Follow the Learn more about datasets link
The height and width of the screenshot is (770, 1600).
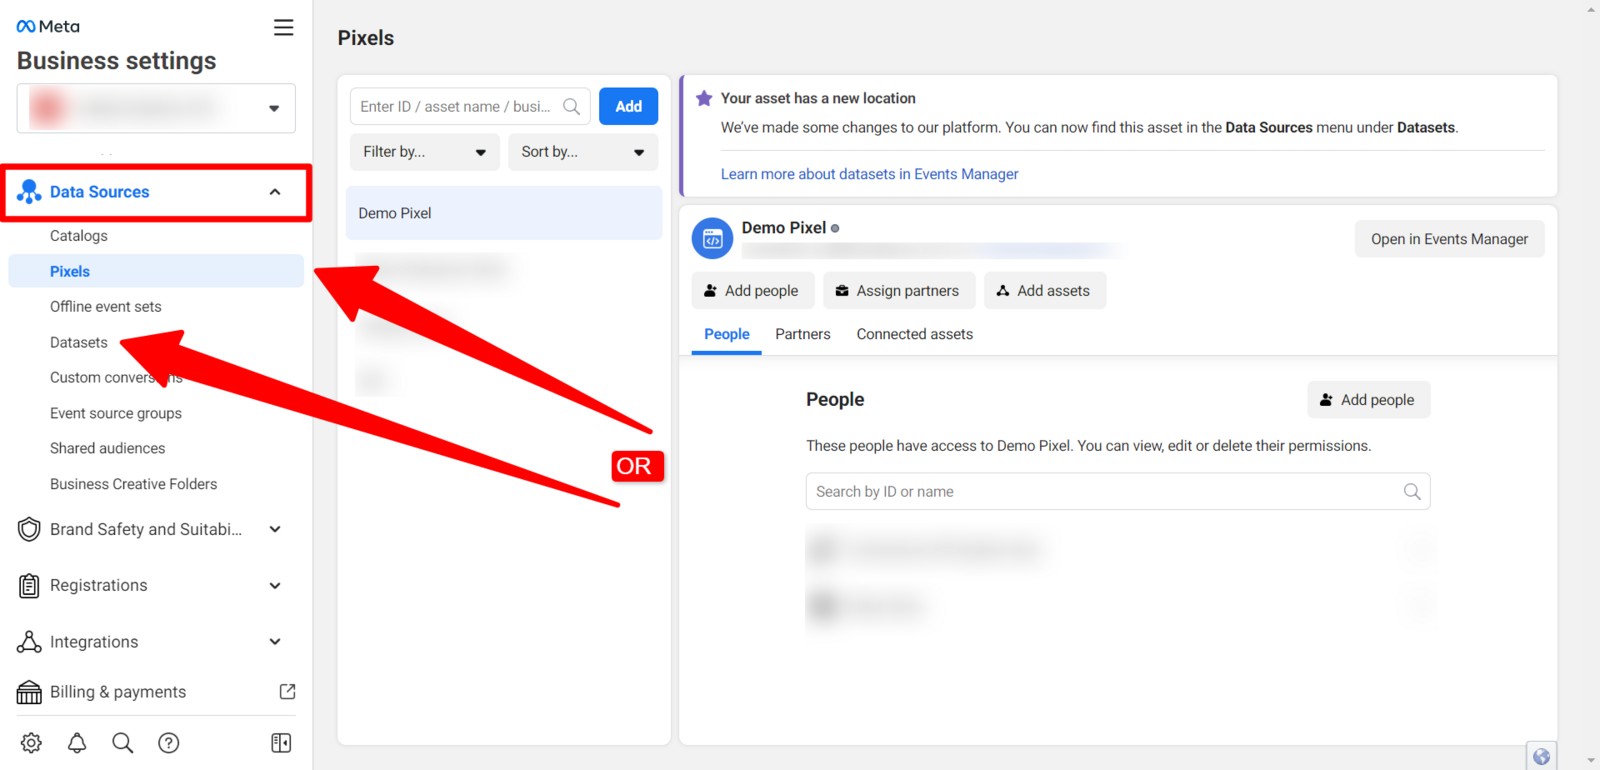pyautogui.click(x=869, y=174)
